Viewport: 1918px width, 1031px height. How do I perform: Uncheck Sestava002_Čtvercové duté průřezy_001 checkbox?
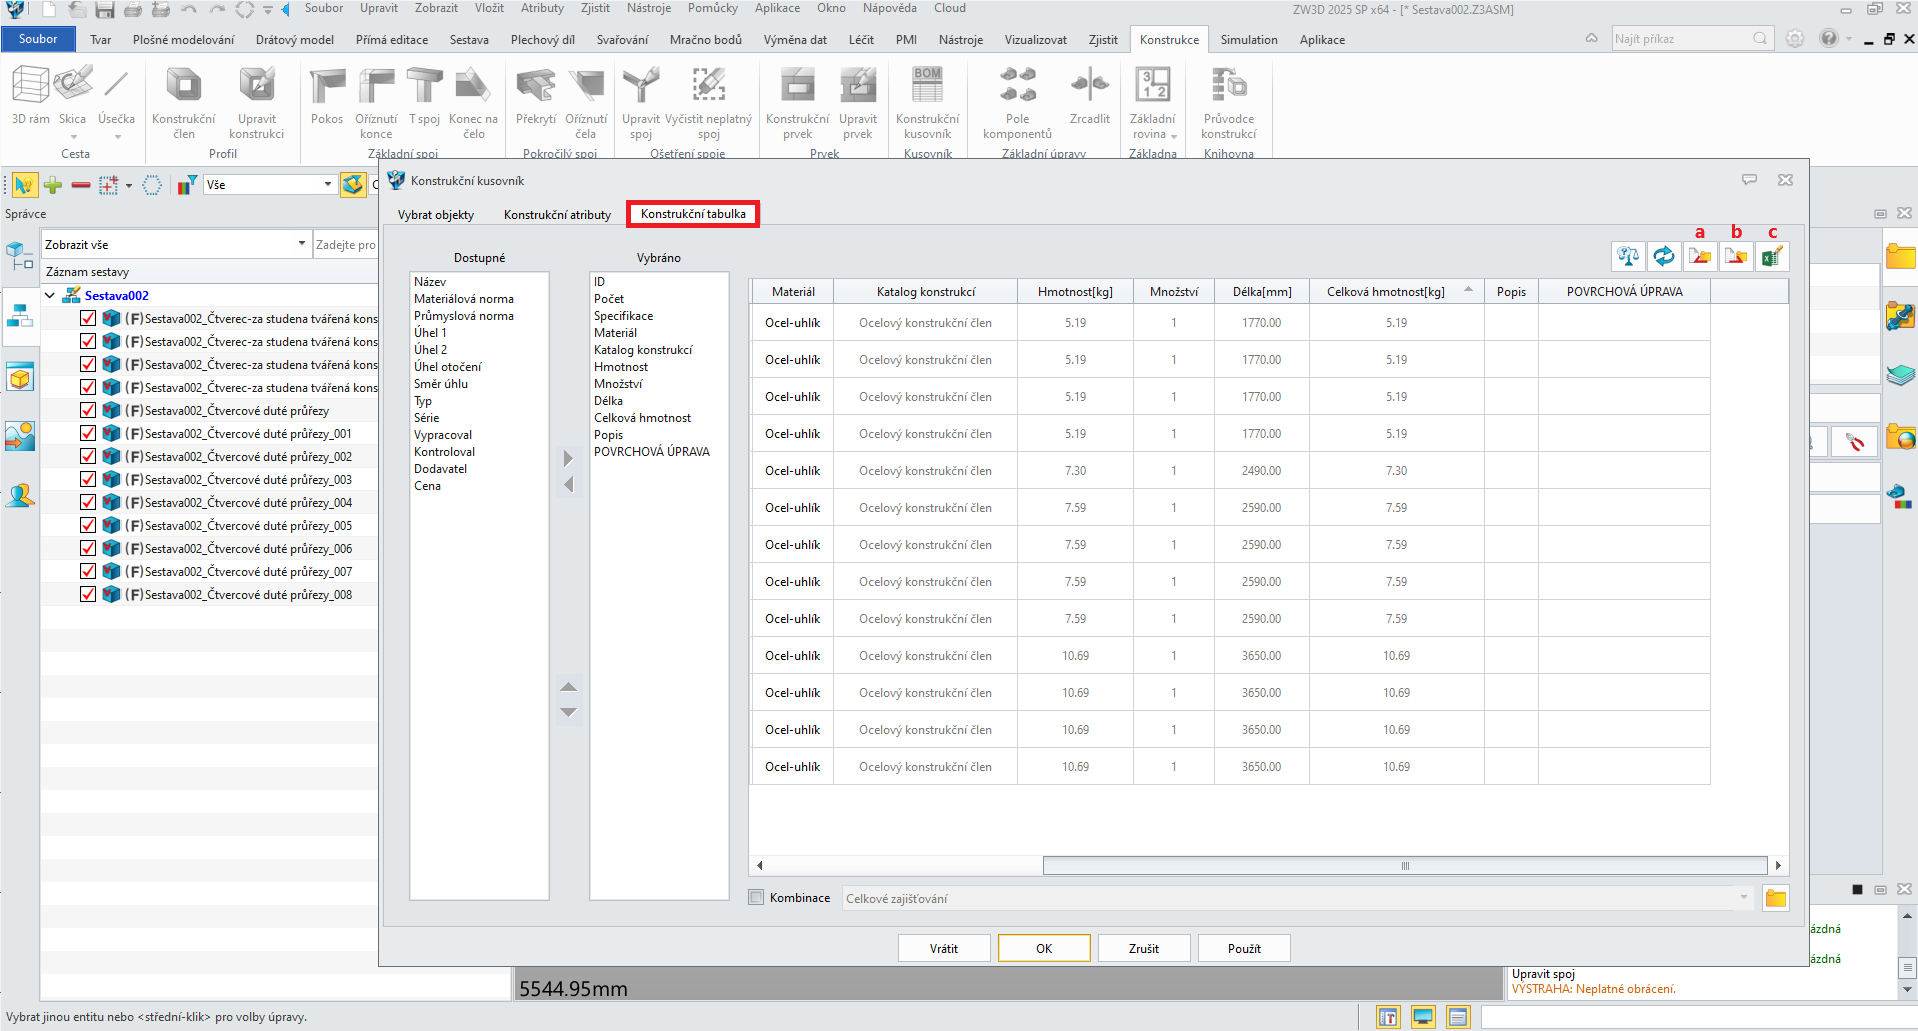(x=88, y=433)
